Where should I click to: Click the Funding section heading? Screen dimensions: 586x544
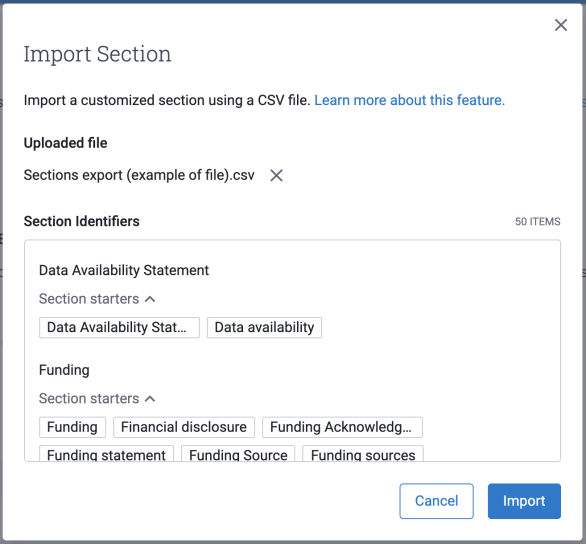[x=64, y=370]
